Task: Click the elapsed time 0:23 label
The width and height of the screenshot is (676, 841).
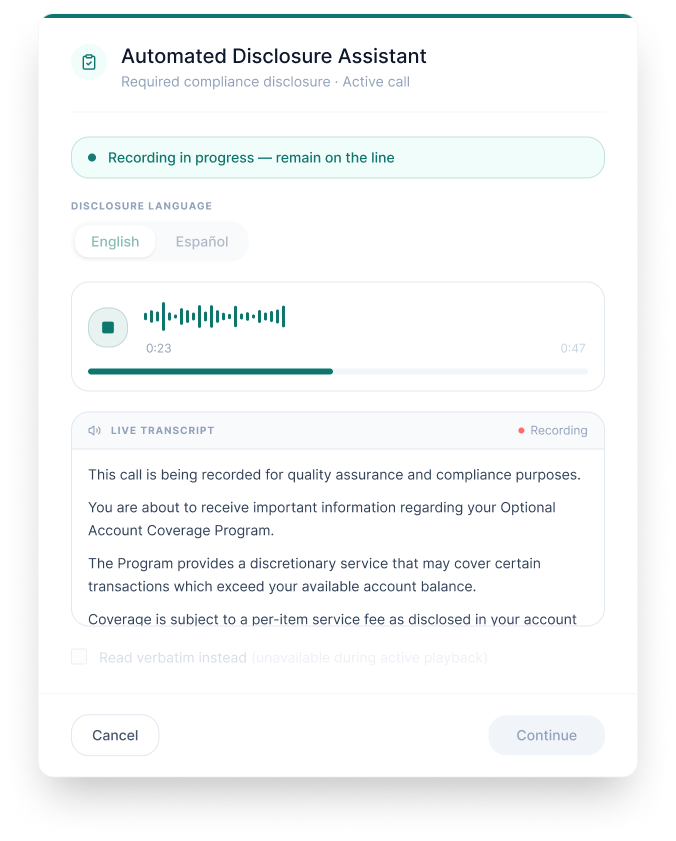Action: pyautogui.click(x=159, y=348)
